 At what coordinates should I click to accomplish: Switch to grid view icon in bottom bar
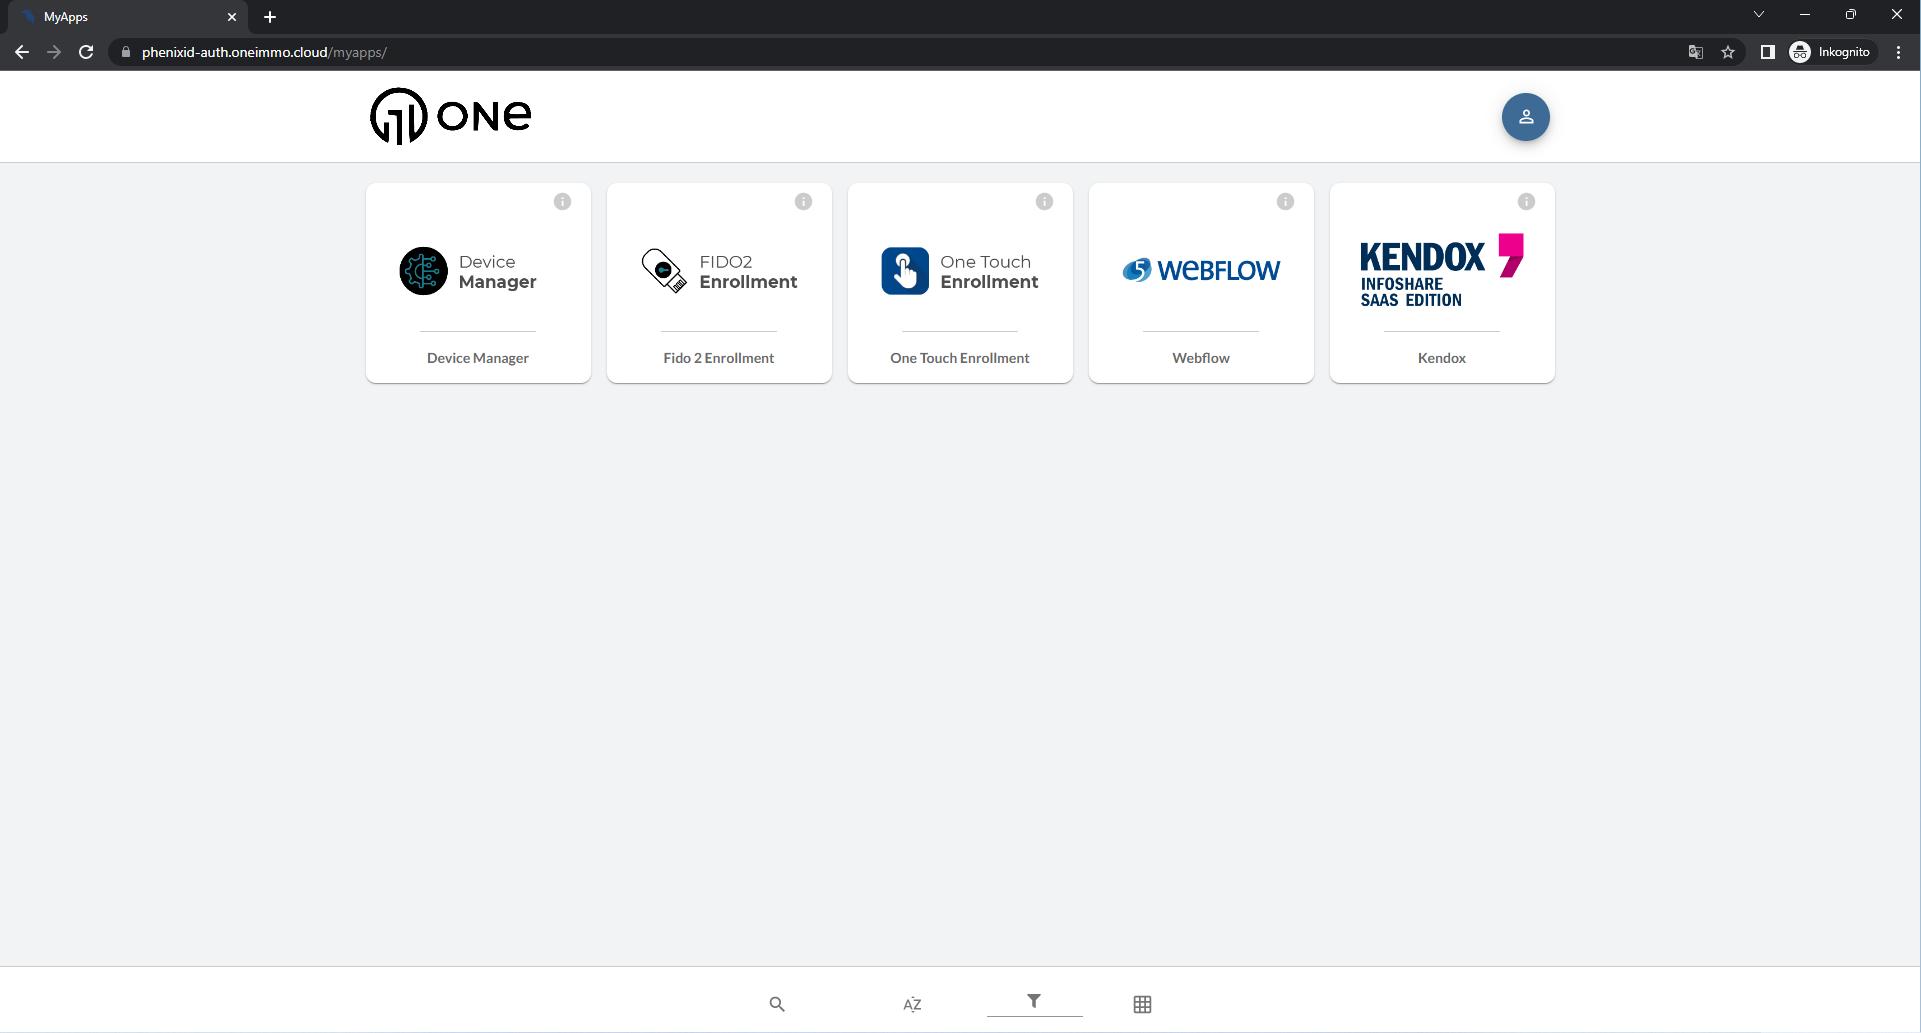click(1142, 1004)
